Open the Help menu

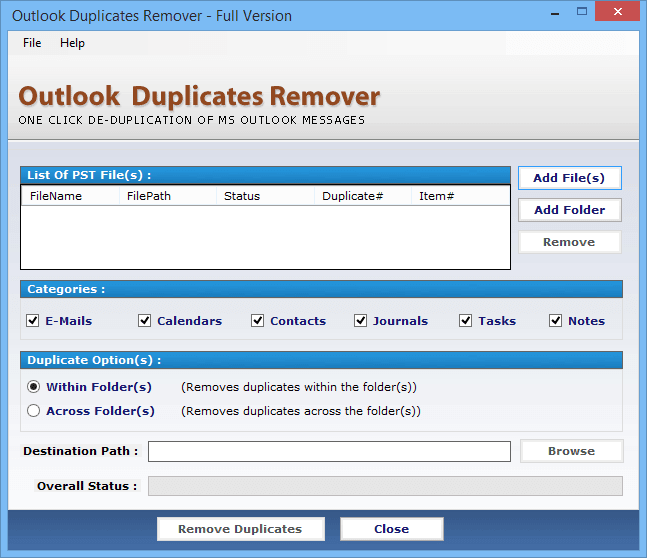(72, 43)
